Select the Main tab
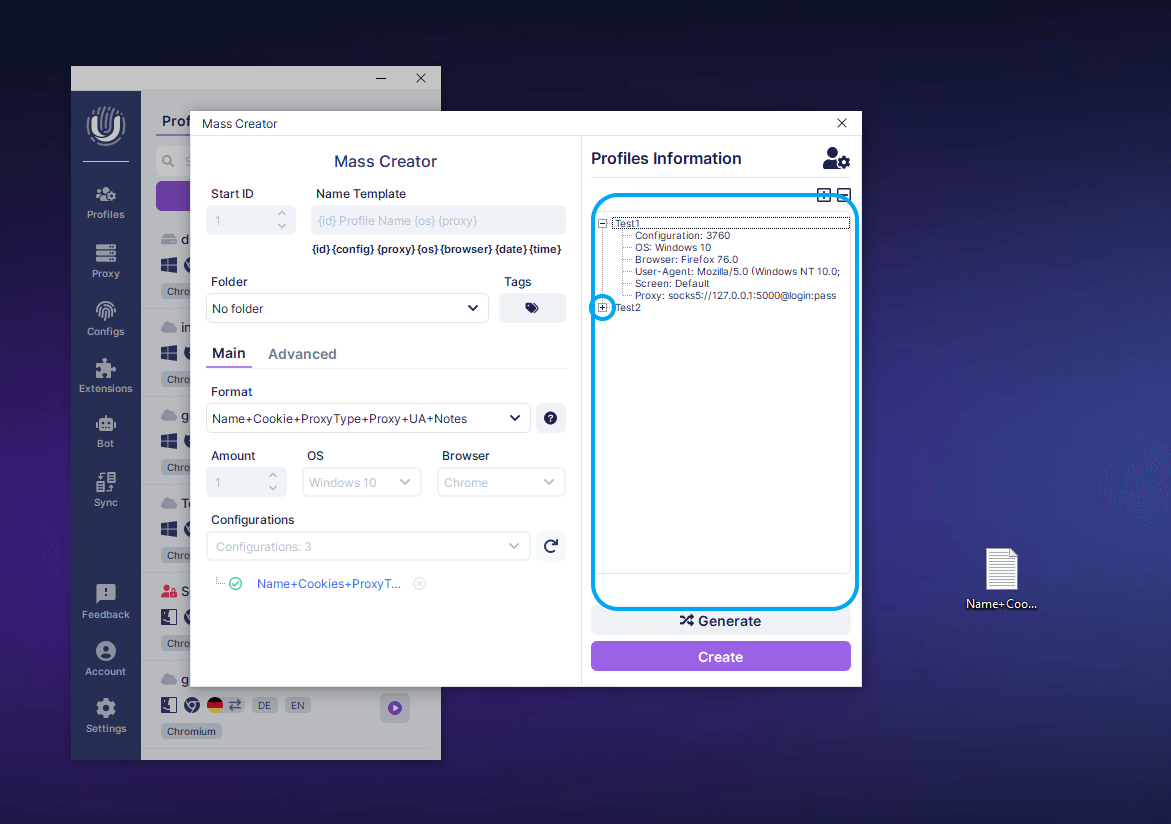 point(228,353)
